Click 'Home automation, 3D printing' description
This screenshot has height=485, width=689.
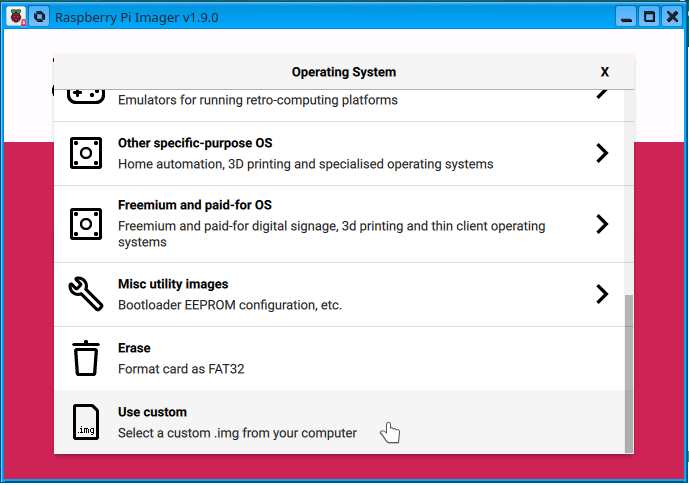305,164
